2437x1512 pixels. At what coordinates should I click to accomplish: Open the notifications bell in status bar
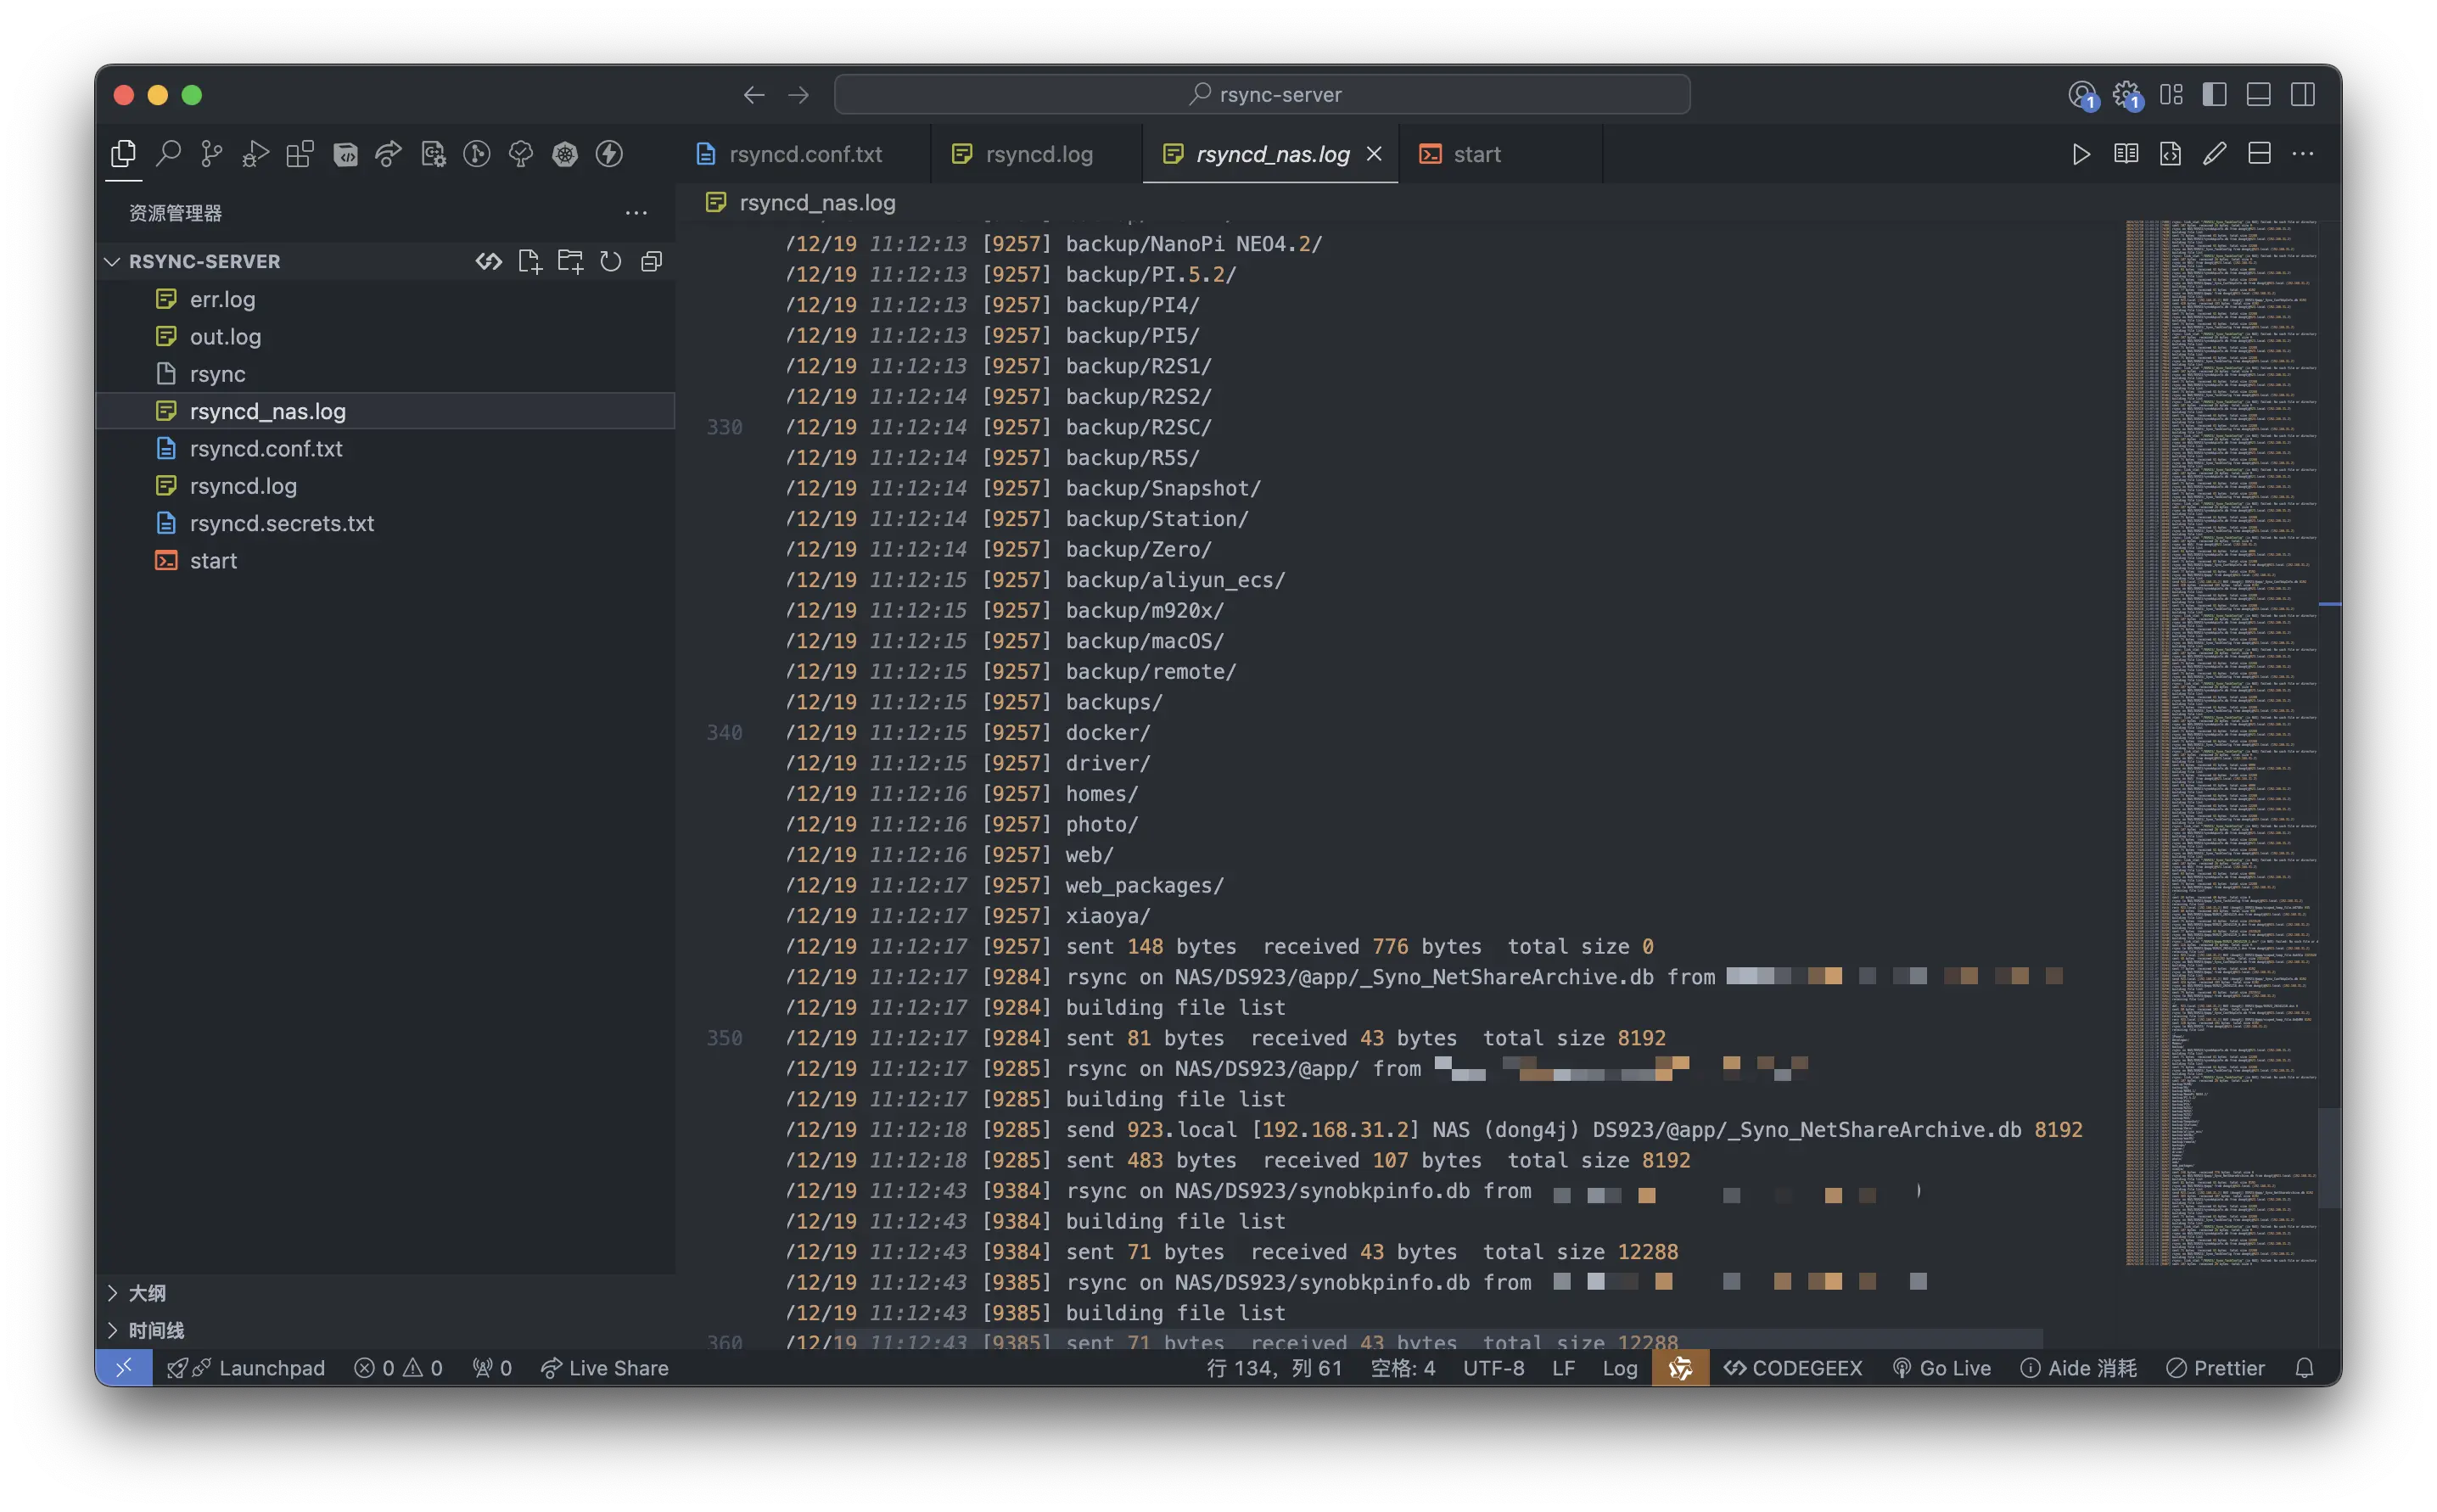pyautogui.click(x=2304, y=1368)
